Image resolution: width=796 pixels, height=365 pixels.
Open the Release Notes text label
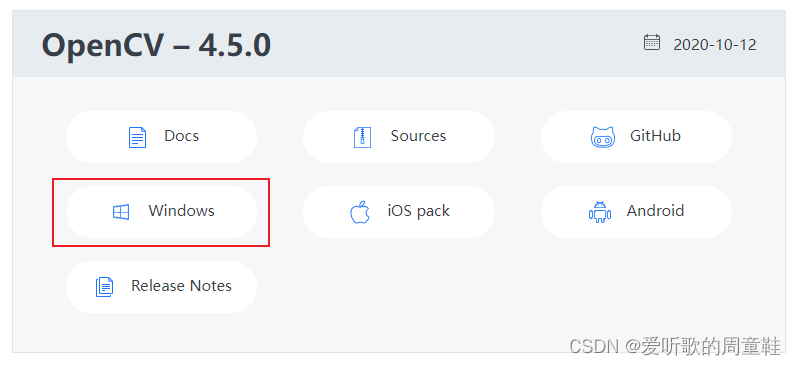point(181,286)
